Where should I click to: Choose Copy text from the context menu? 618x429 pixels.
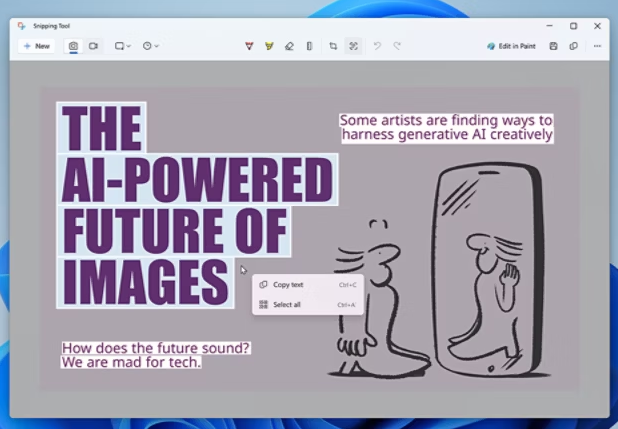click(x=288, y=285)
